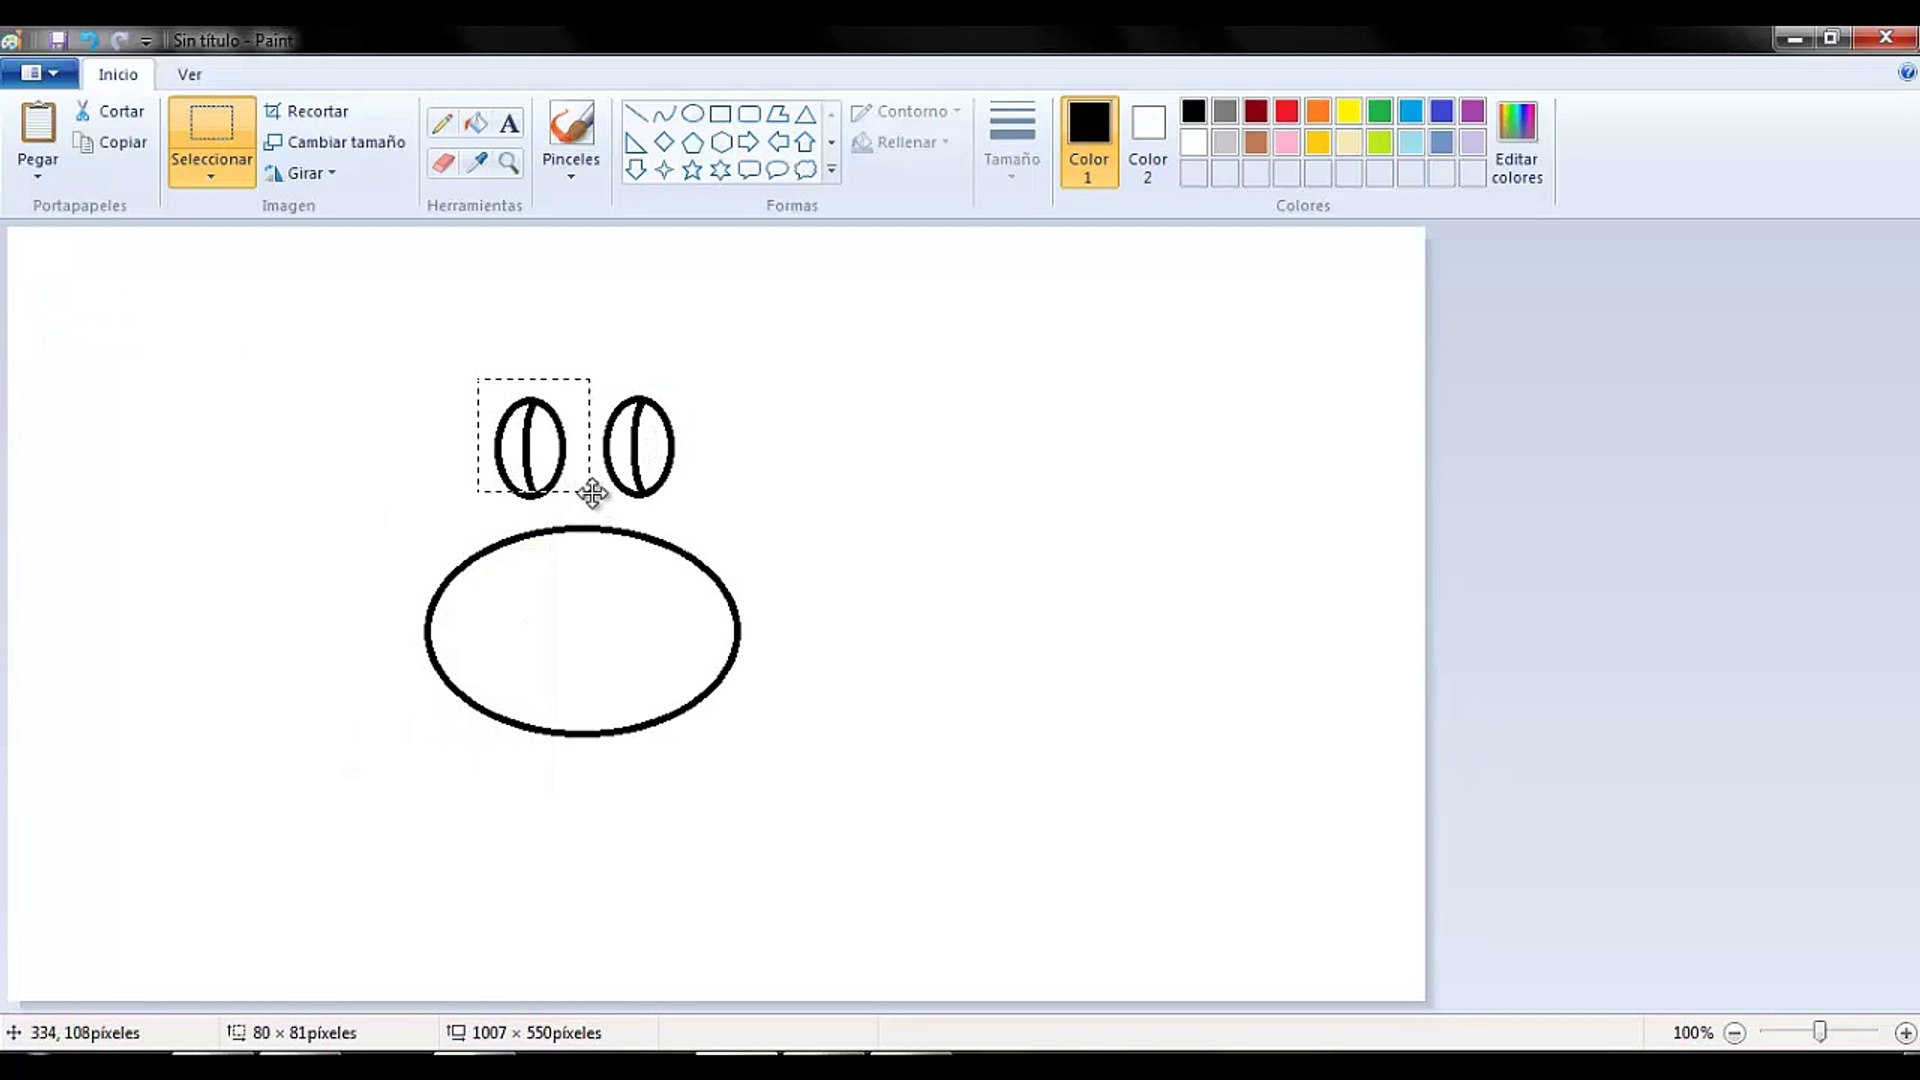Select the Pencil tool
The image size is (1920, 1080).
point(442,123)
